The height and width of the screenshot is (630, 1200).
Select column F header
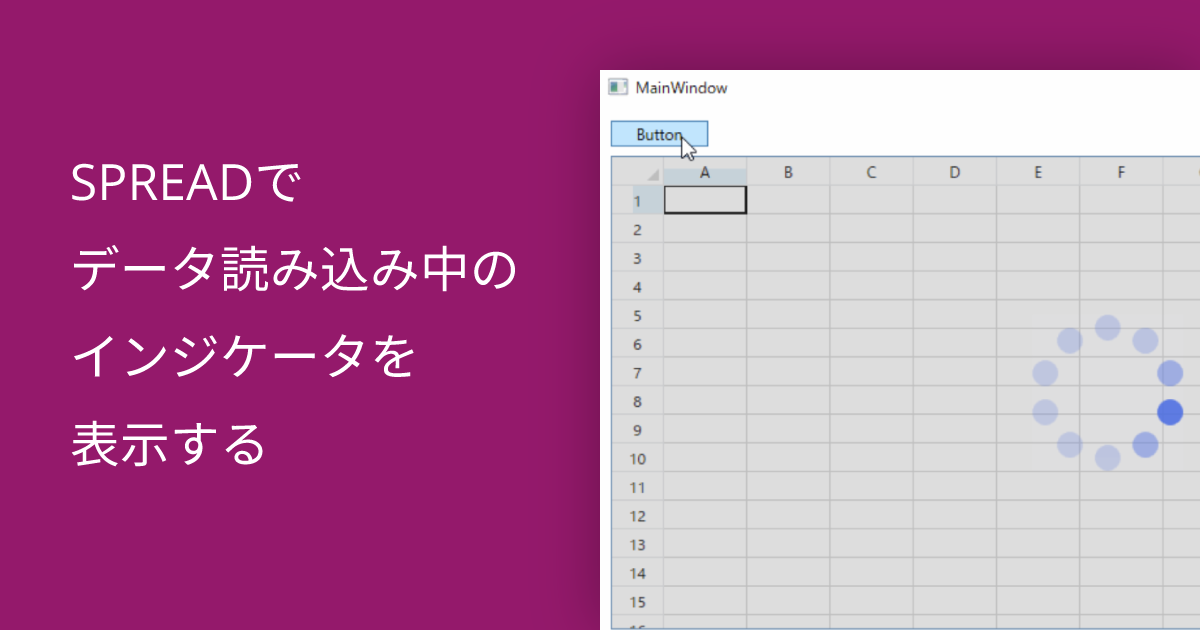[x=1121, y=172]
